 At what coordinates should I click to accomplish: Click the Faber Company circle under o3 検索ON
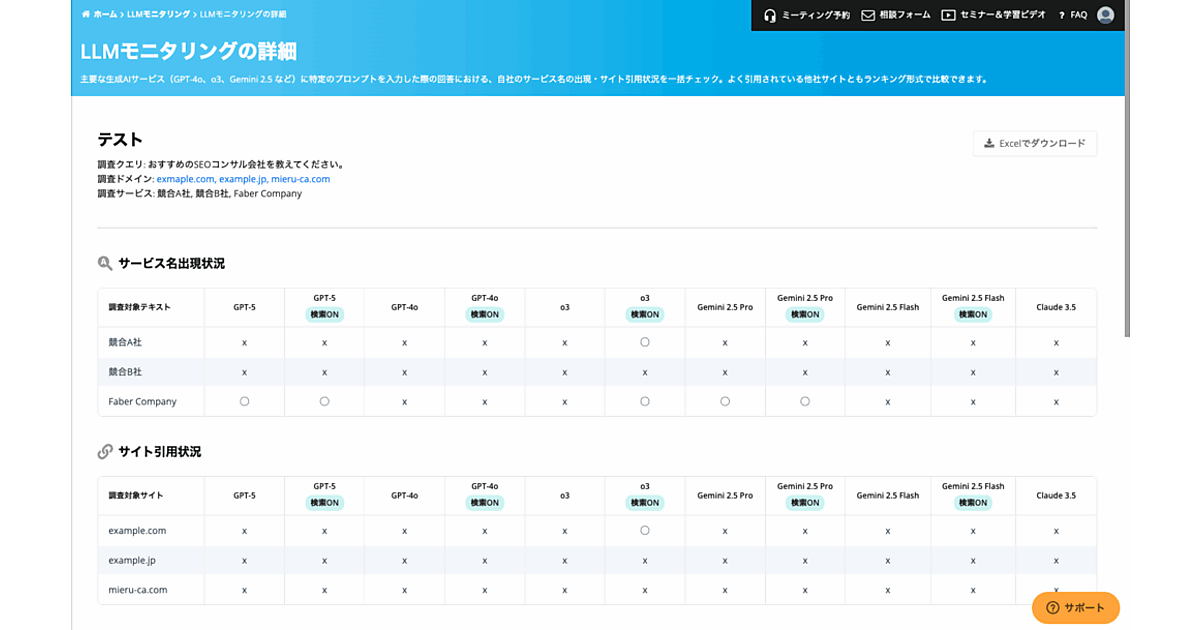pos(645,401)
